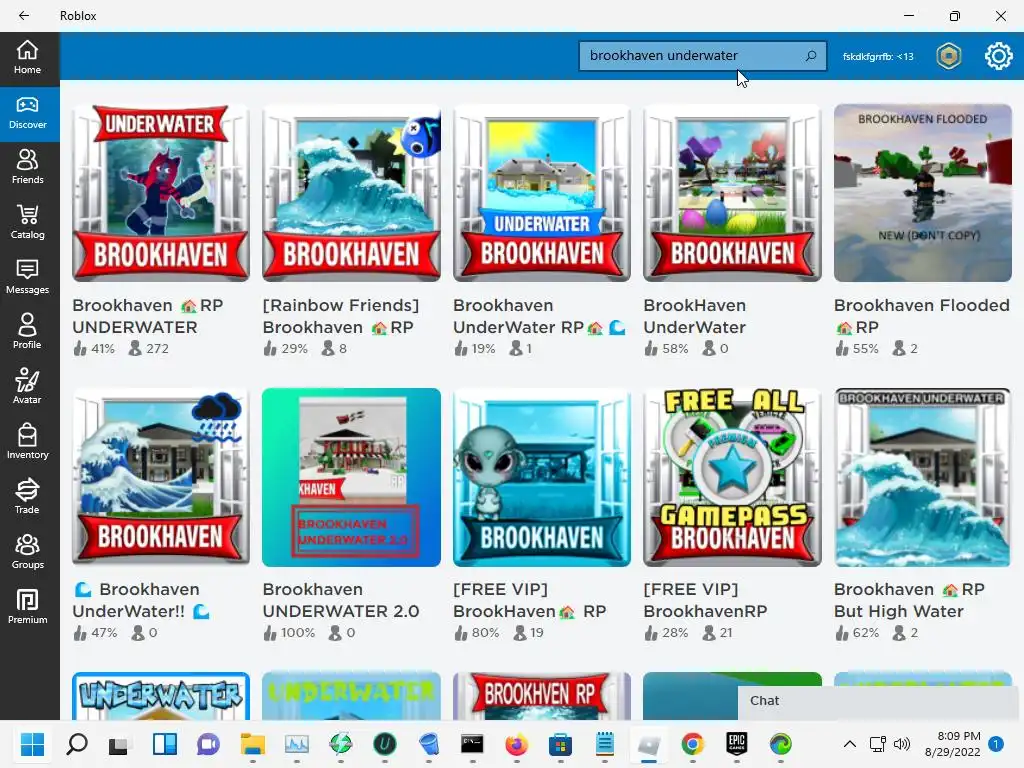Open Brookhaven RP UNDERWATER game thumbnail
This screenshot has height=768, width=1024.
point(161,193)
